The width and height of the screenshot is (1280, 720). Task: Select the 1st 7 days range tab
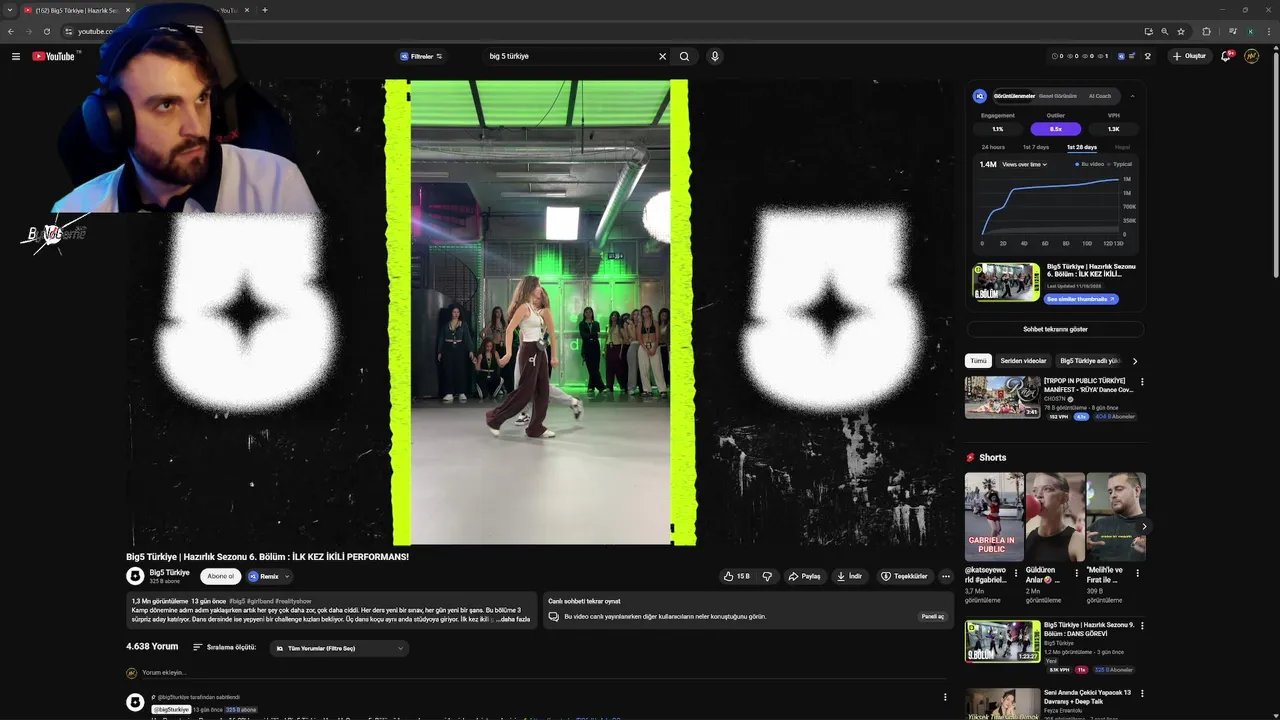click(1036, 147)
